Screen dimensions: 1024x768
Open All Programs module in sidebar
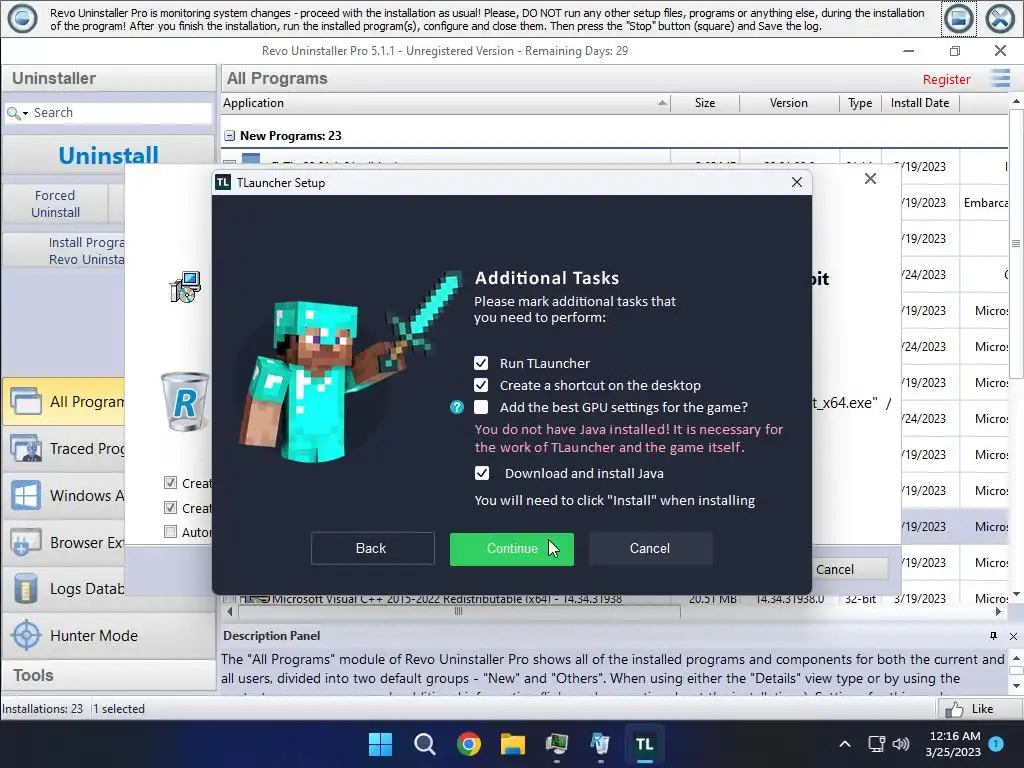[65, 402]
